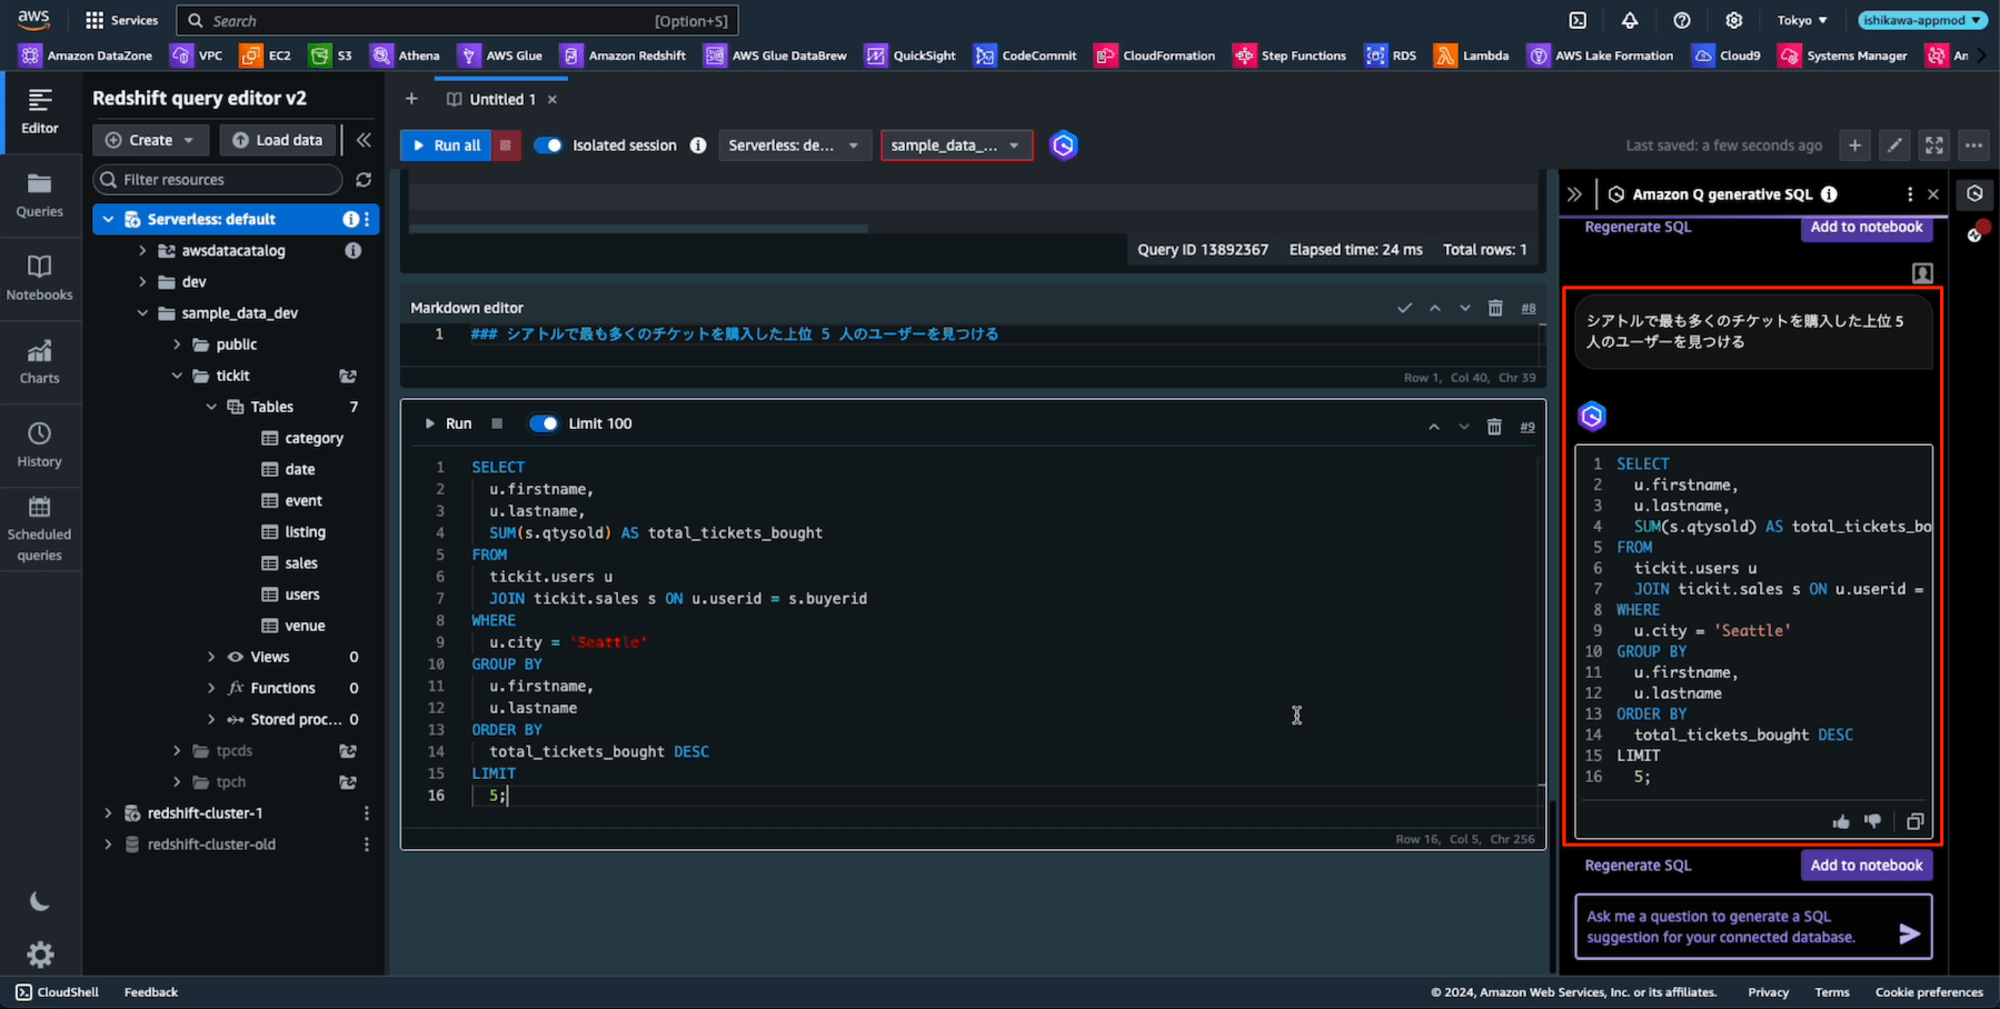The height and width of the screenshot is (1009, 2000).
Task: Click Load data button
Action: point(277,140)
